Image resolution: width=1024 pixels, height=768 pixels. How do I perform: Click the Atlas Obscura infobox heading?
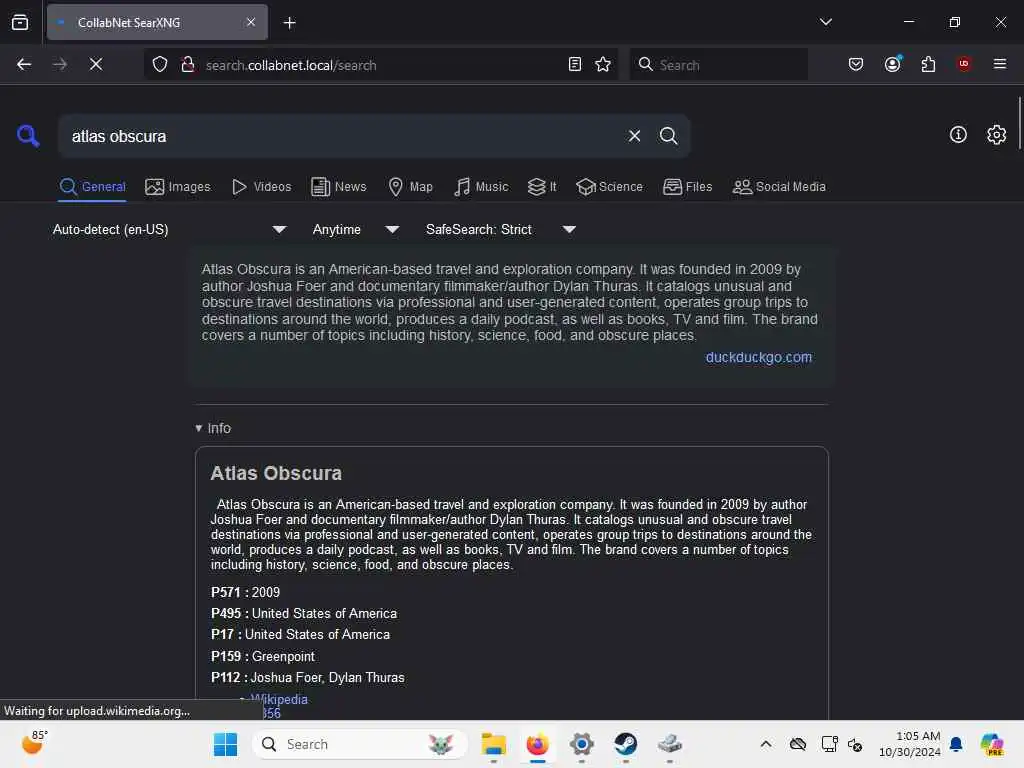tap(276, 473)
